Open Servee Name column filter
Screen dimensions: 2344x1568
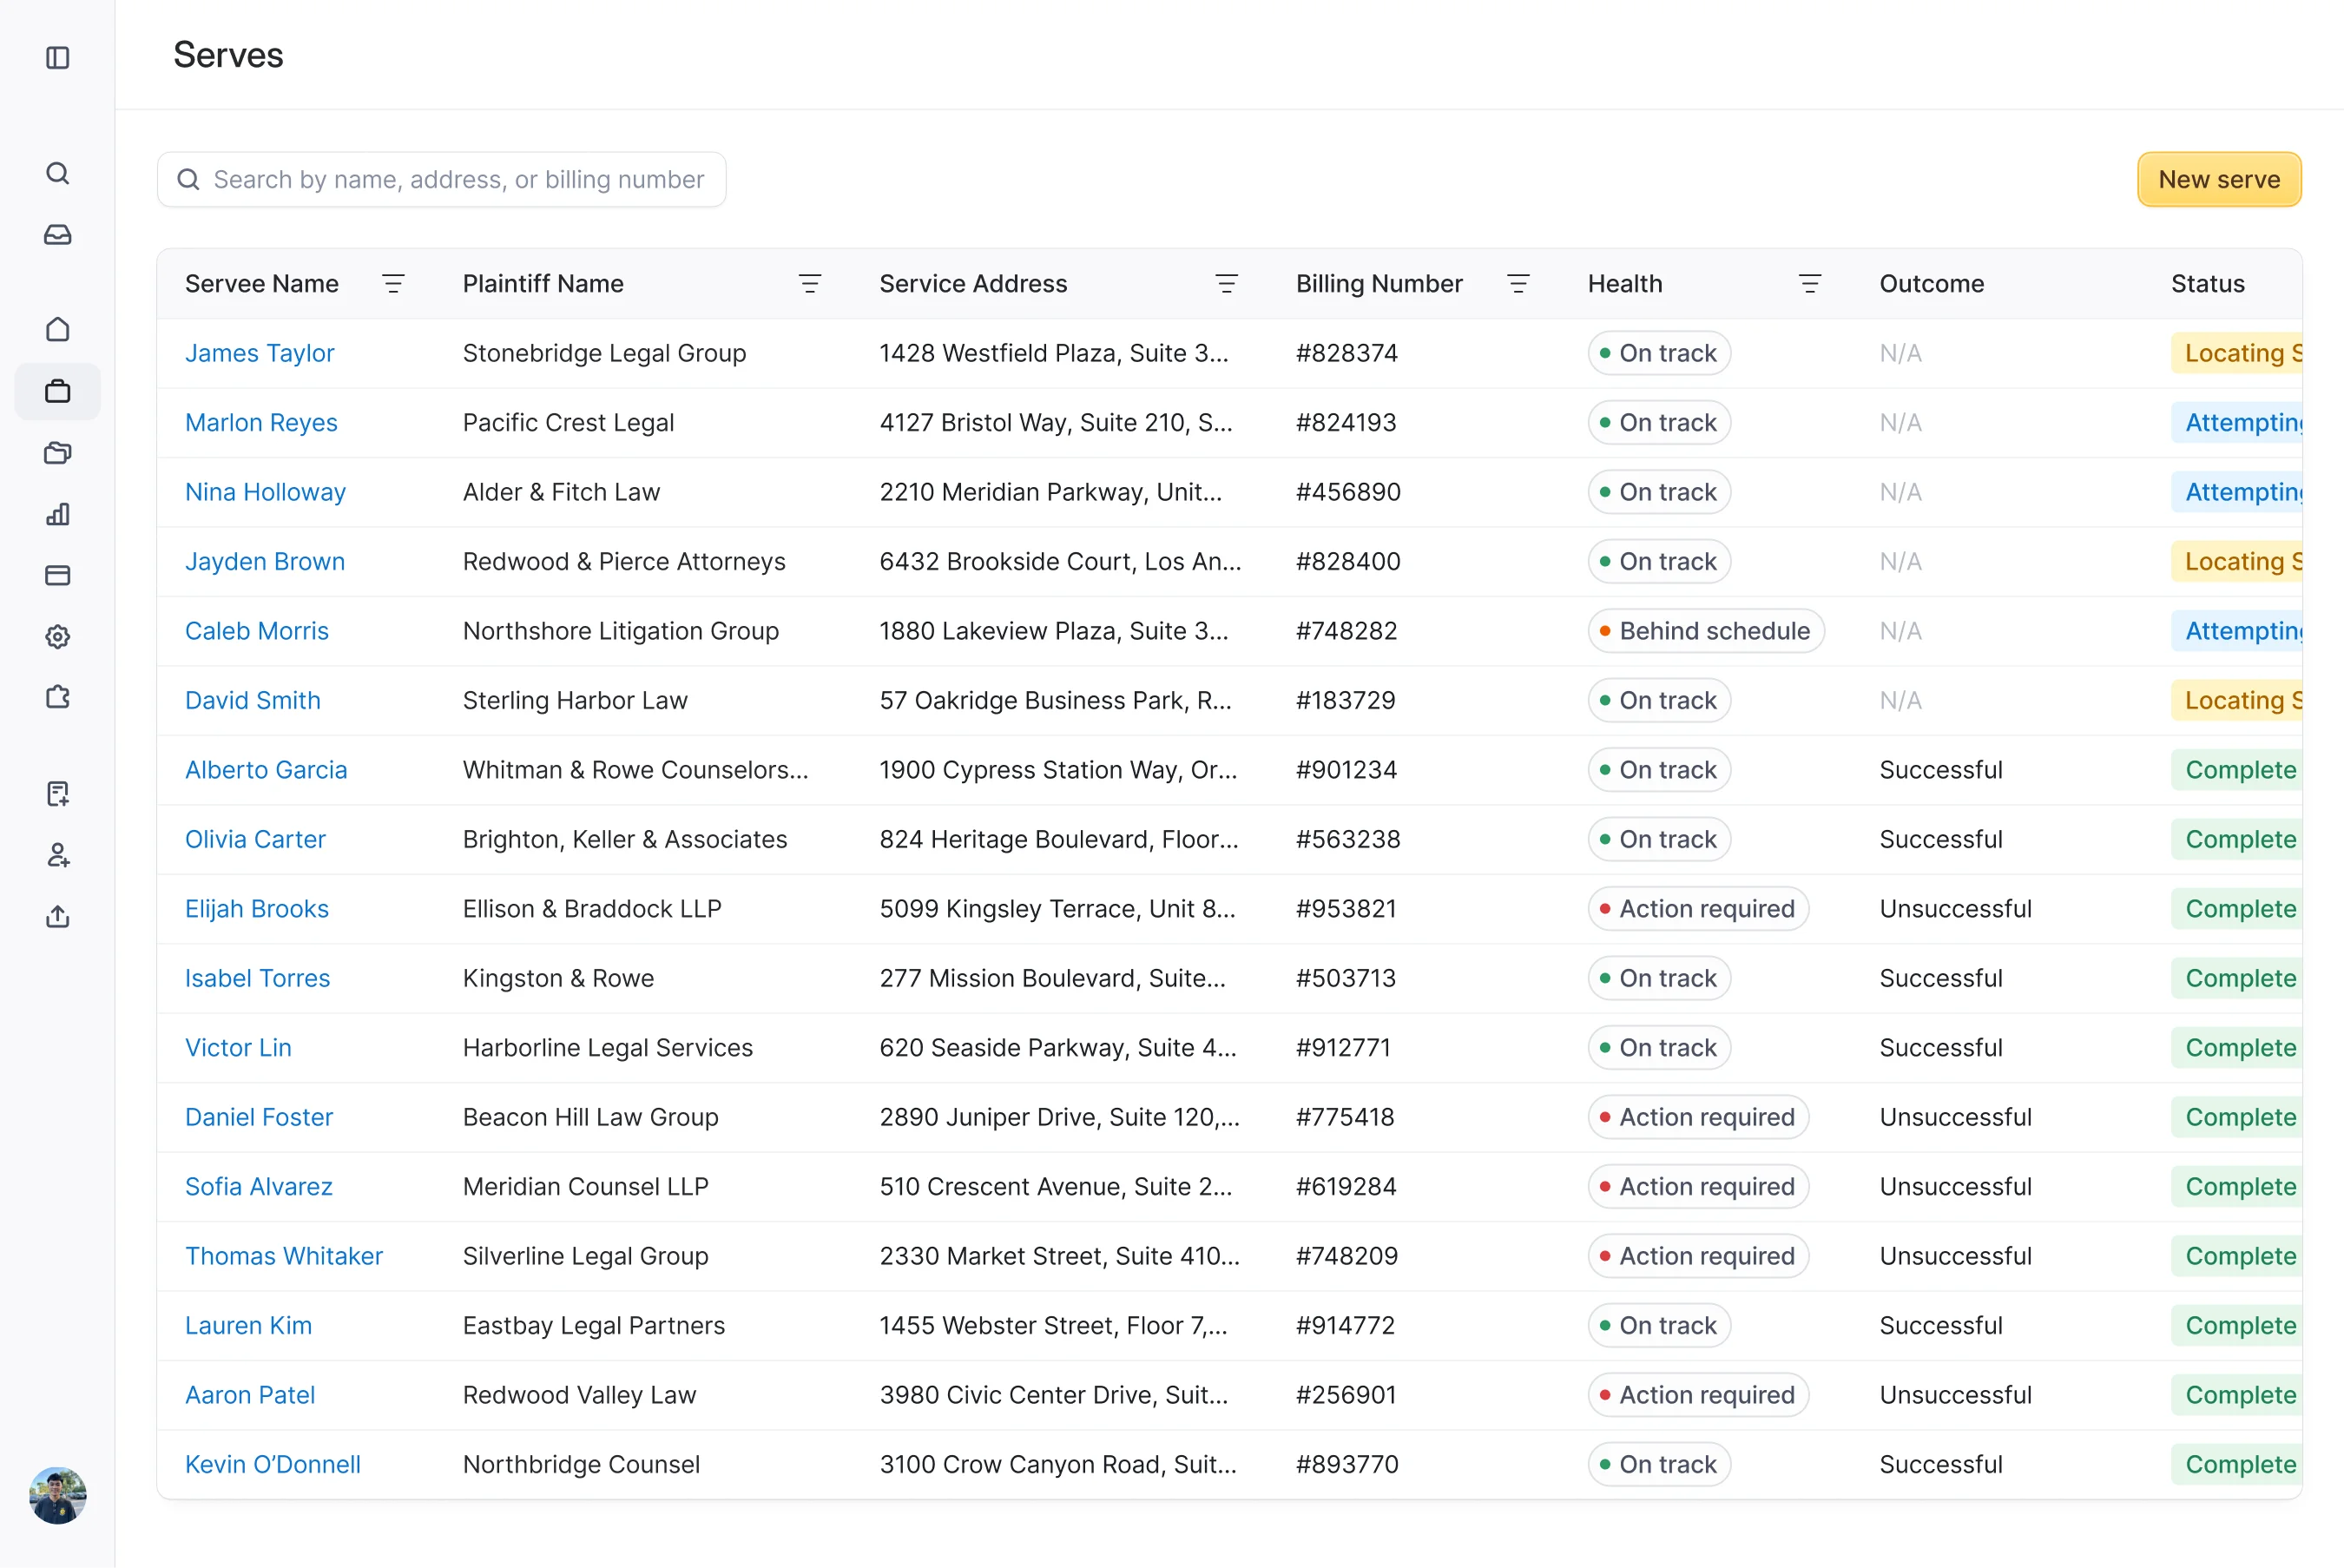coord(393,284)
